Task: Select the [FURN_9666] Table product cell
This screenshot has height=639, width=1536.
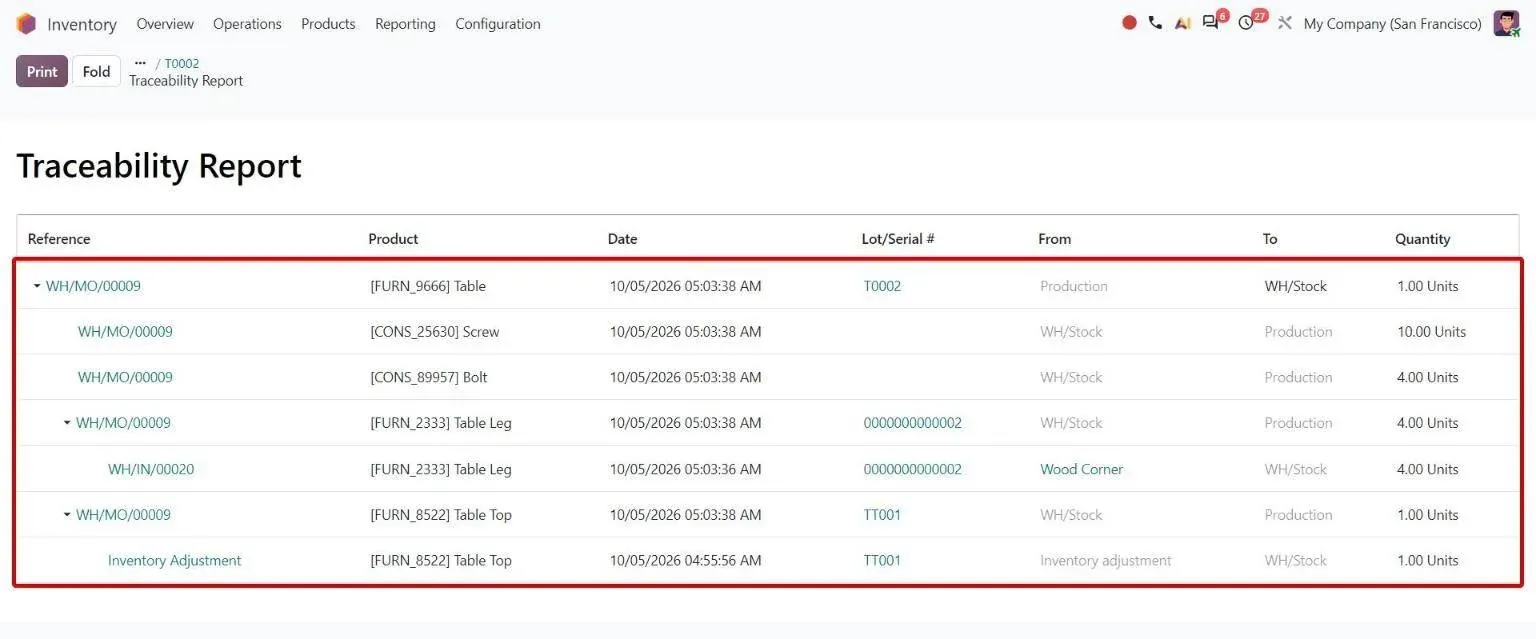Action: point(428,286)
